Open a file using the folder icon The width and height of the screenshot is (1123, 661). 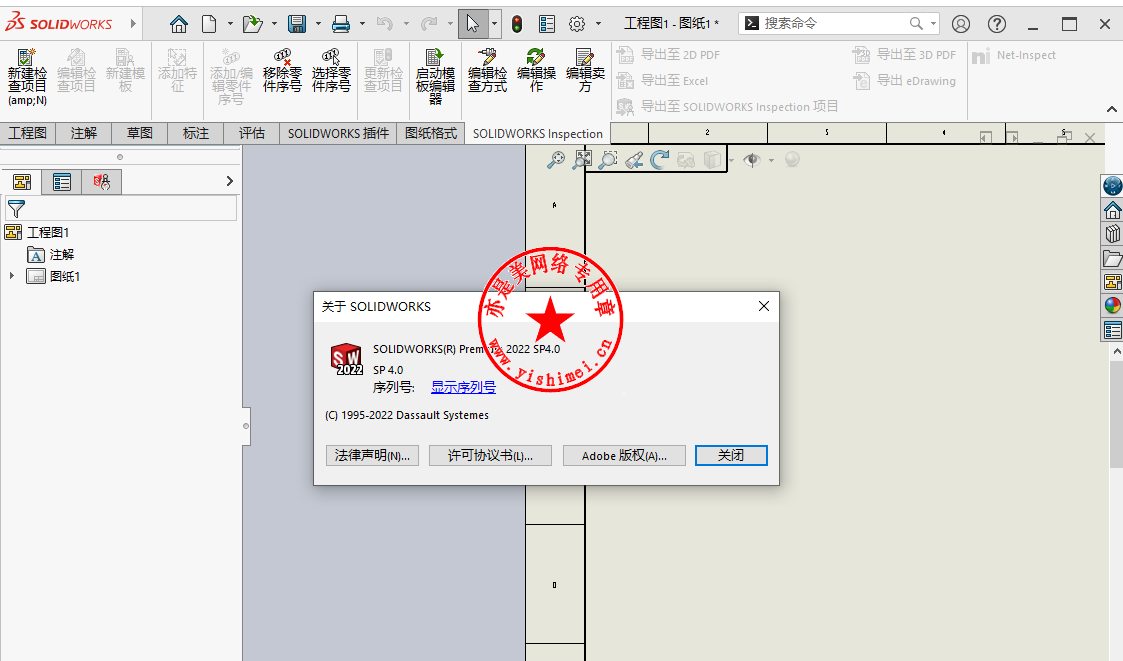tap(253, 24)
